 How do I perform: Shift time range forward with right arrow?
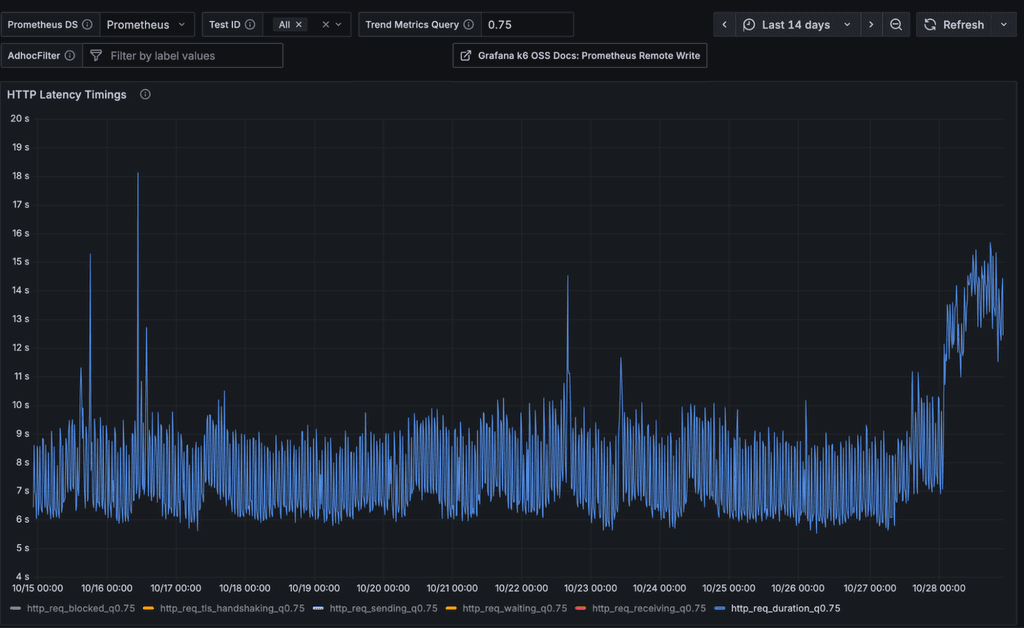pos(871,24)
